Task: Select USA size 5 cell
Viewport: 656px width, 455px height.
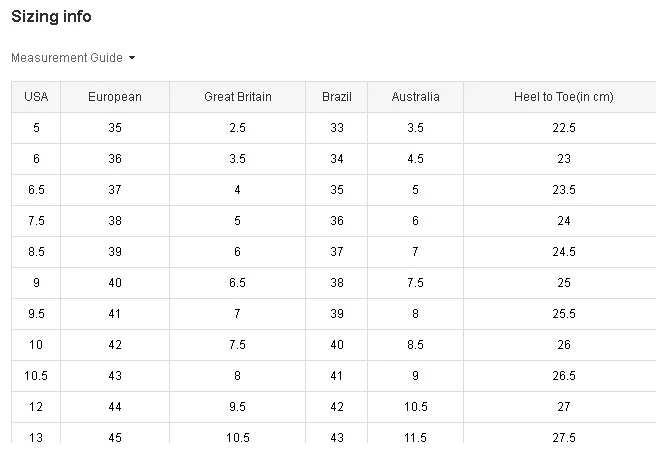Action: tap(36, 128)
